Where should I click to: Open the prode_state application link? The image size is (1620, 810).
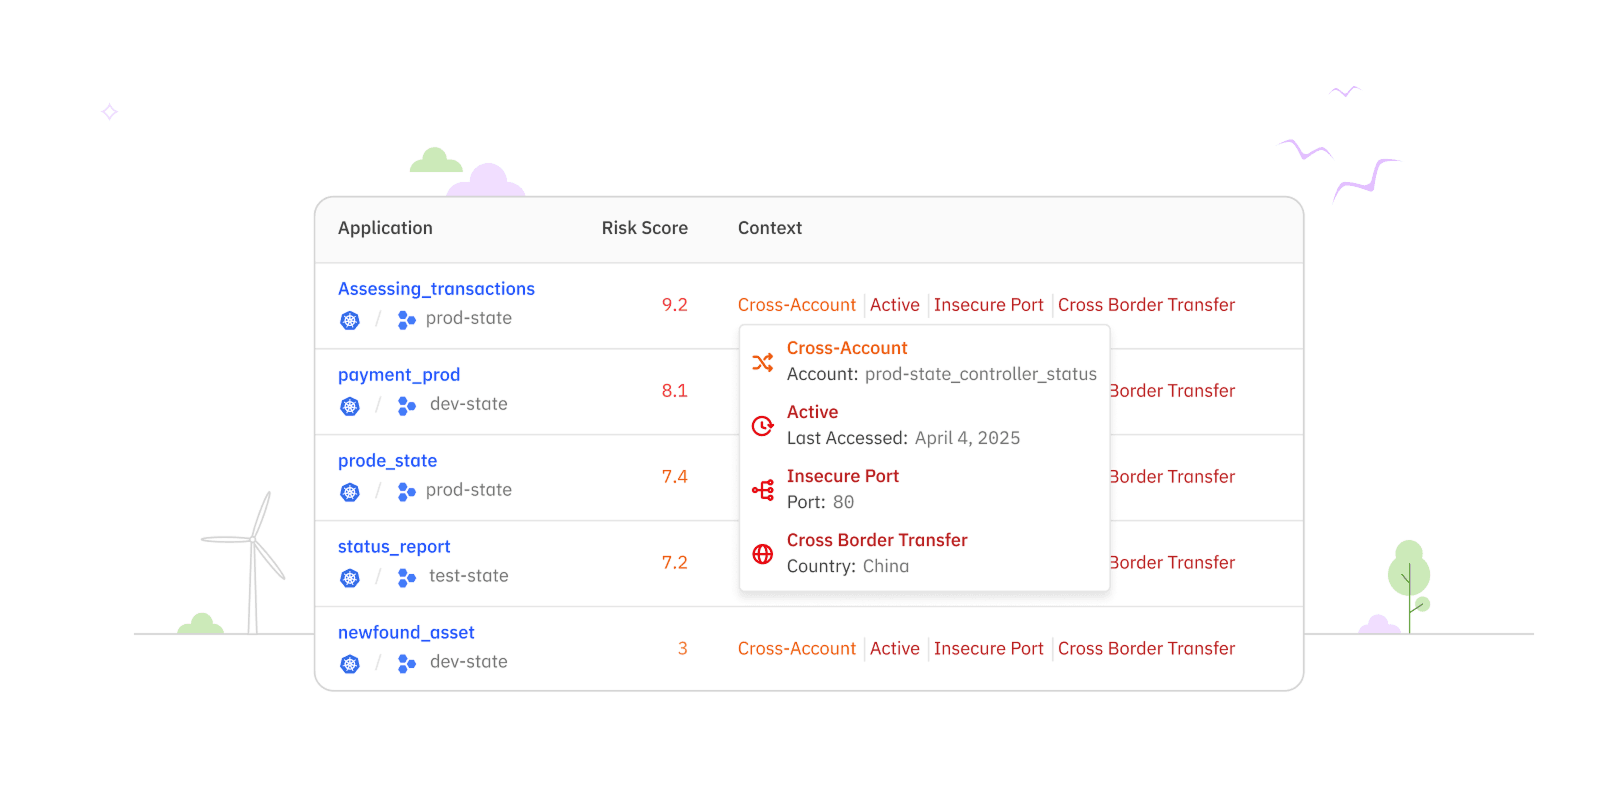pyautogui.click(x=387, y=461)
